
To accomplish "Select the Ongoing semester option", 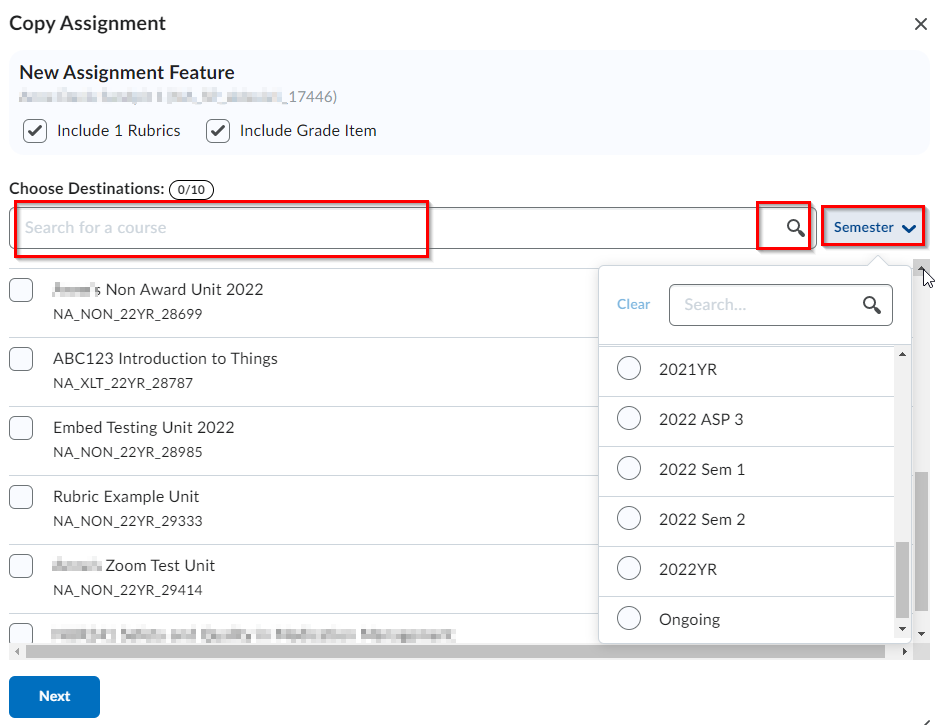I will (629, 618).
